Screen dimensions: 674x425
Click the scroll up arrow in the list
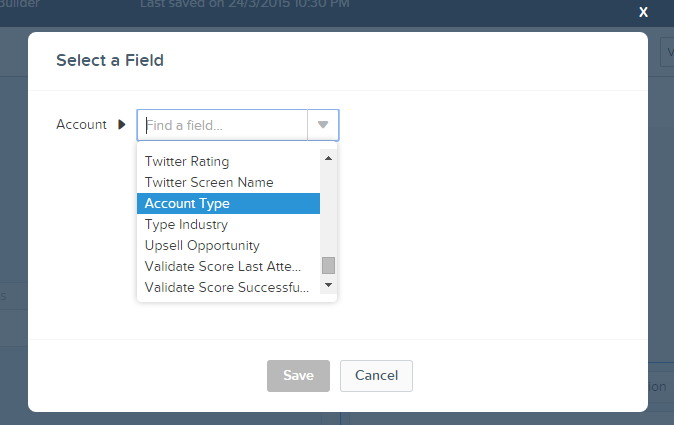328,157
